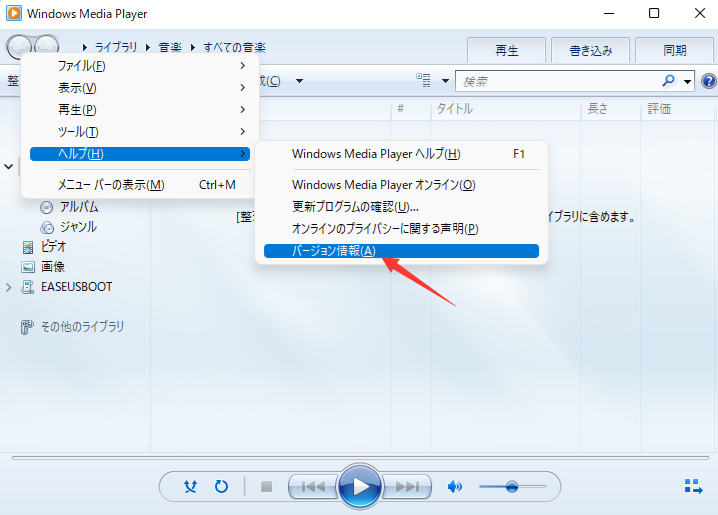Image resolution: width=718 pixels, height=515 pixels.
Task: Click the search magnifier icon
Action: pos(669,81)
